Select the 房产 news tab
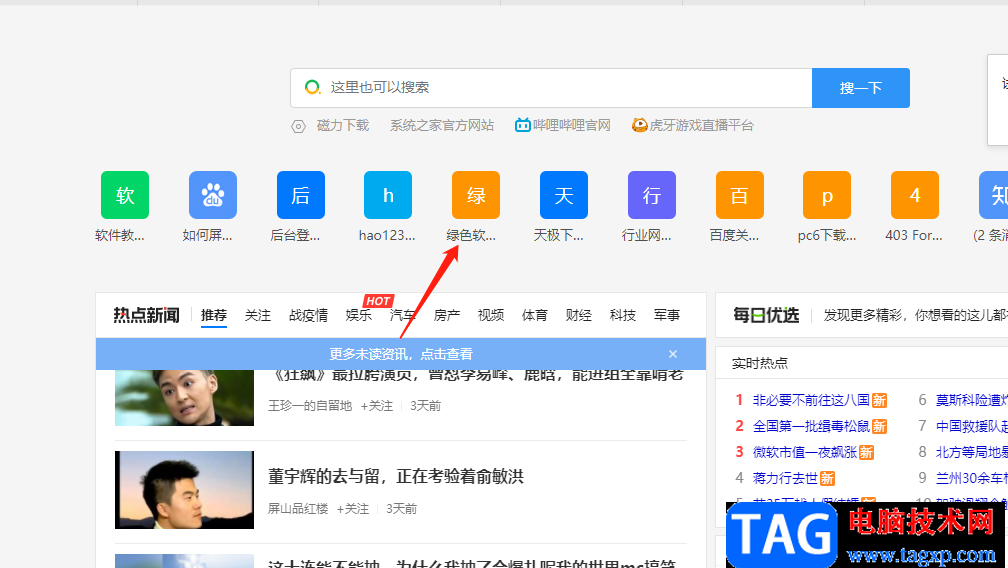Image resolution: width=1008 pixels, height=568 pixels. tap(447, 315)
